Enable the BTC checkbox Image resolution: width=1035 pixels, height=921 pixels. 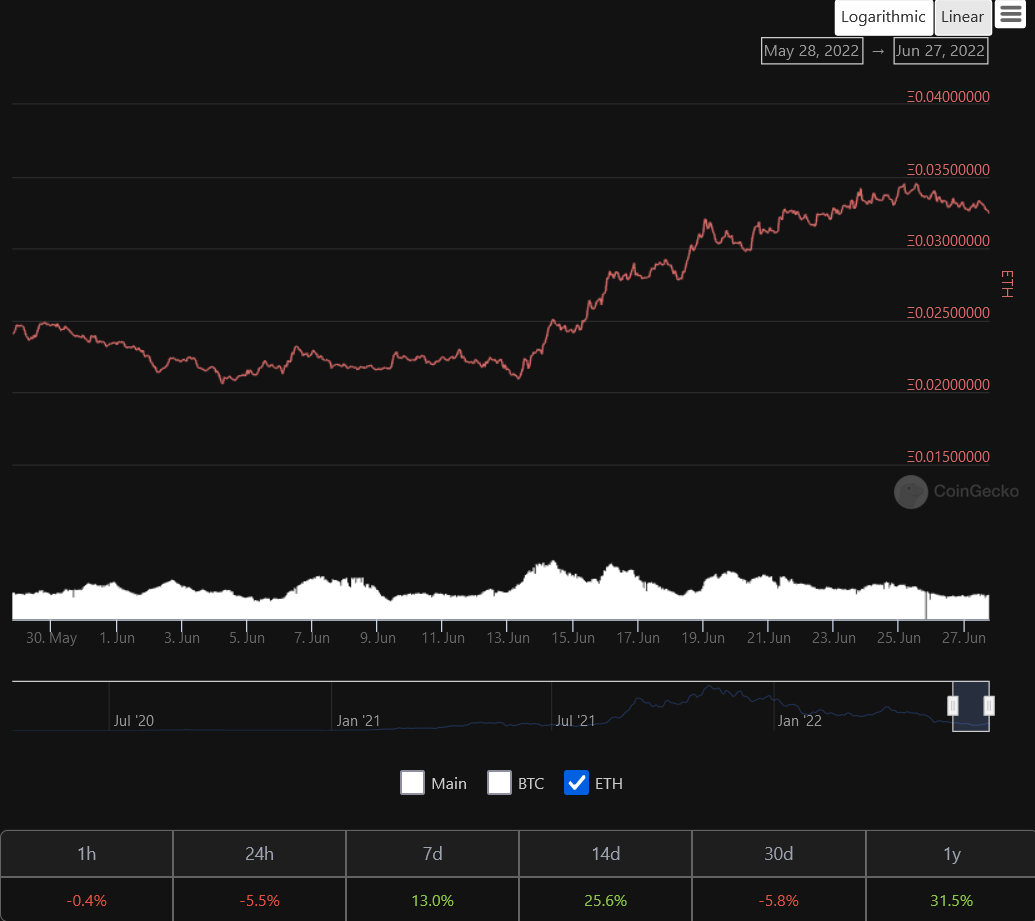coord(499,782)
